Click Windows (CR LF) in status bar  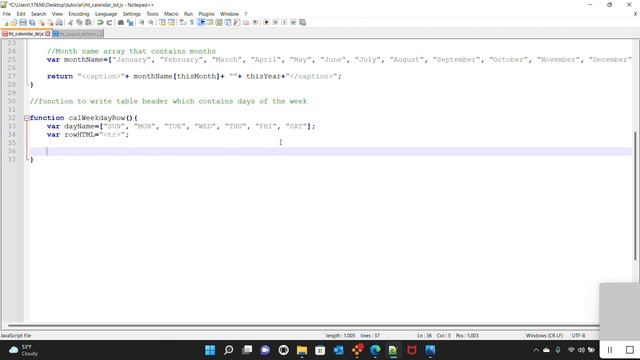(x=544, y=336)
